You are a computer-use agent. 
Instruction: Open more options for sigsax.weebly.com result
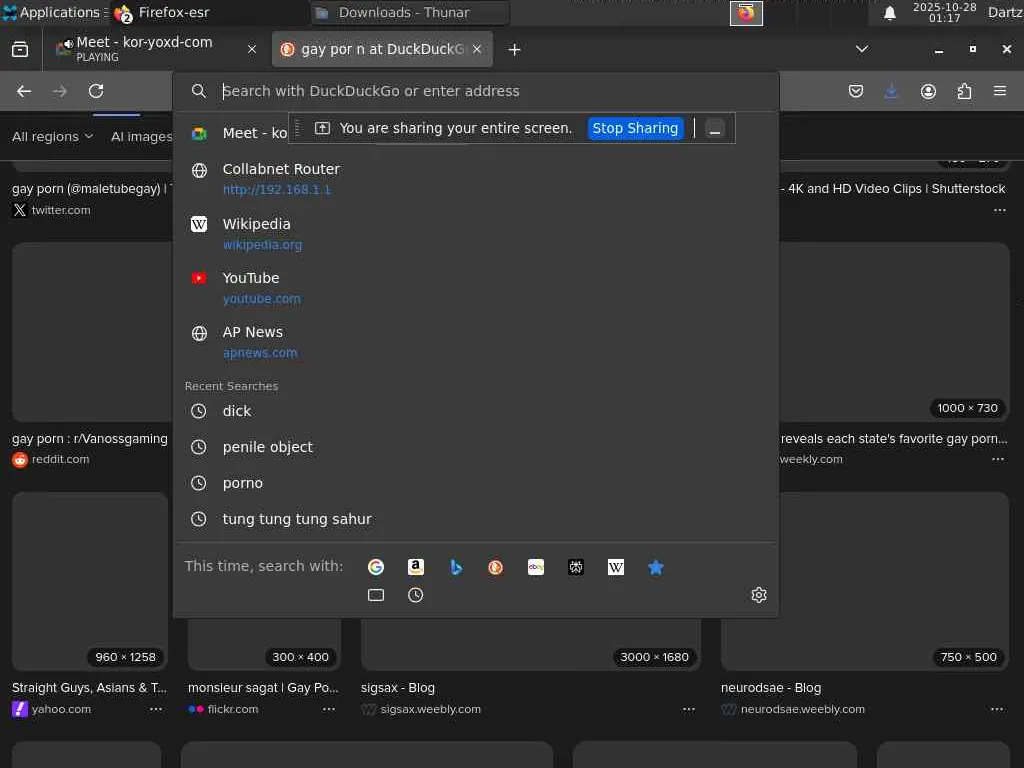tap(688, 709)
